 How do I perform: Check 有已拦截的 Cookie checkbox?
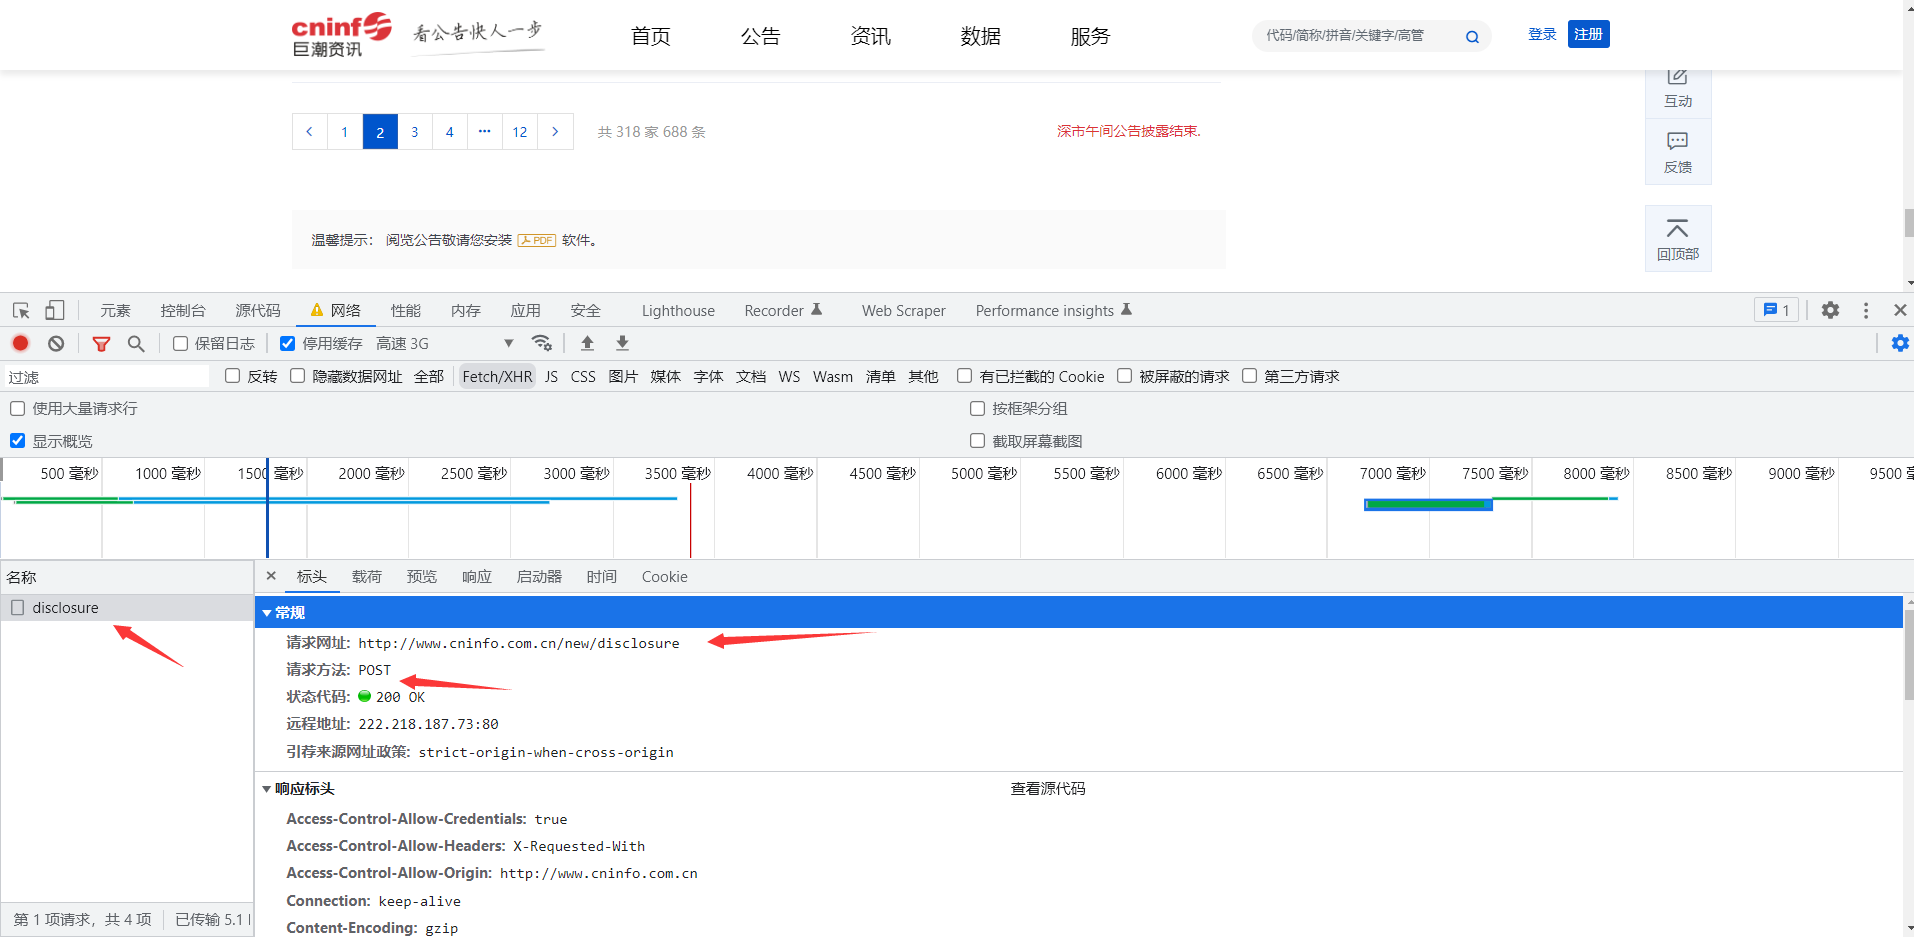tap(964, 376)
